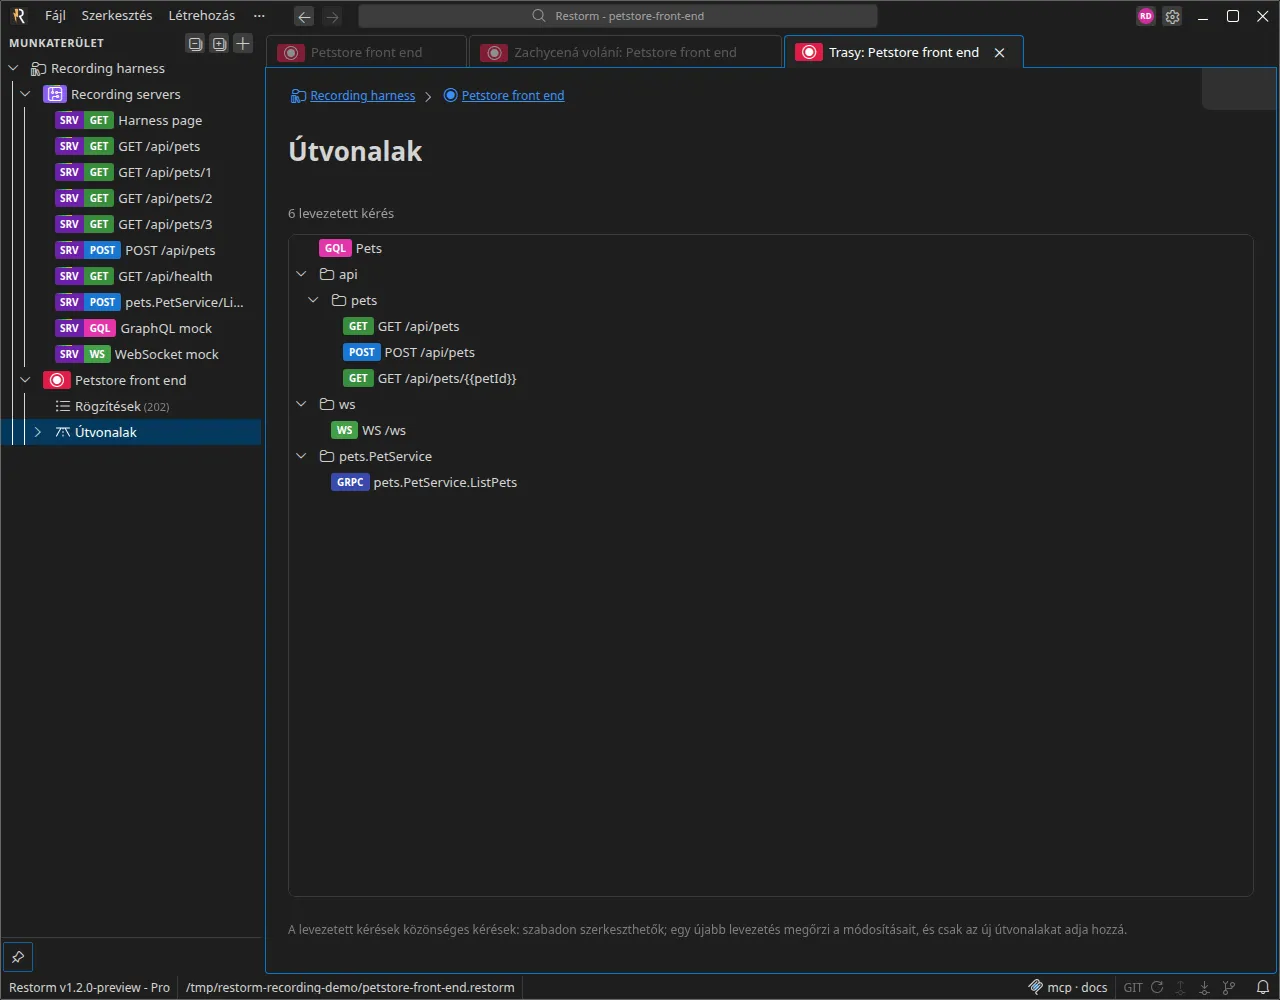Follow the Petstore front end breadcrumb link
The image size is (1280, 1000).
pos(513,96)
